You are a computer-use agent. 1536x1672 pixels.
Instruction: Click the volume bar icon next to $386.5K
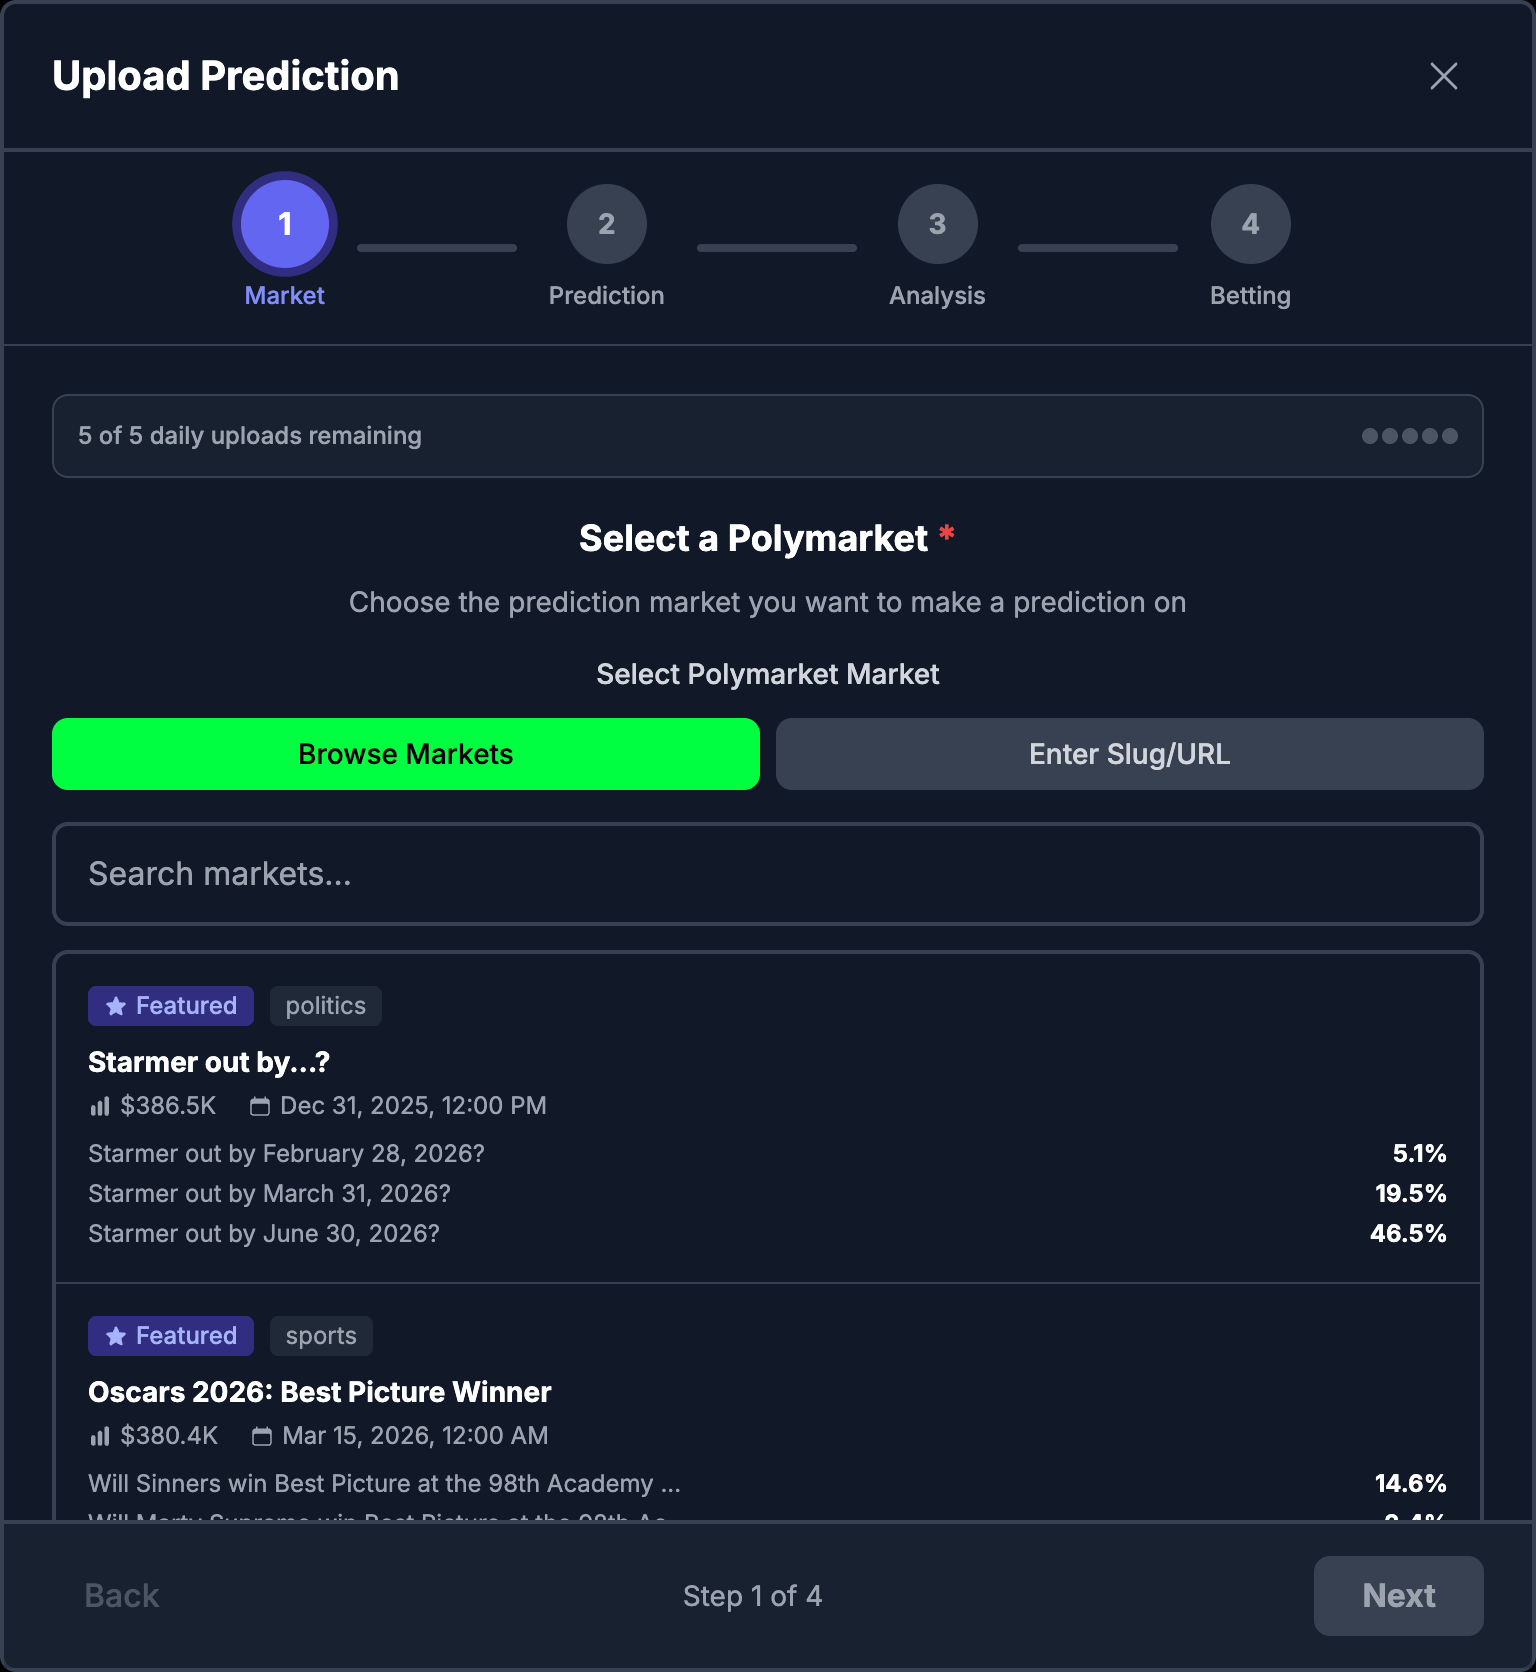click(100, 1106)
